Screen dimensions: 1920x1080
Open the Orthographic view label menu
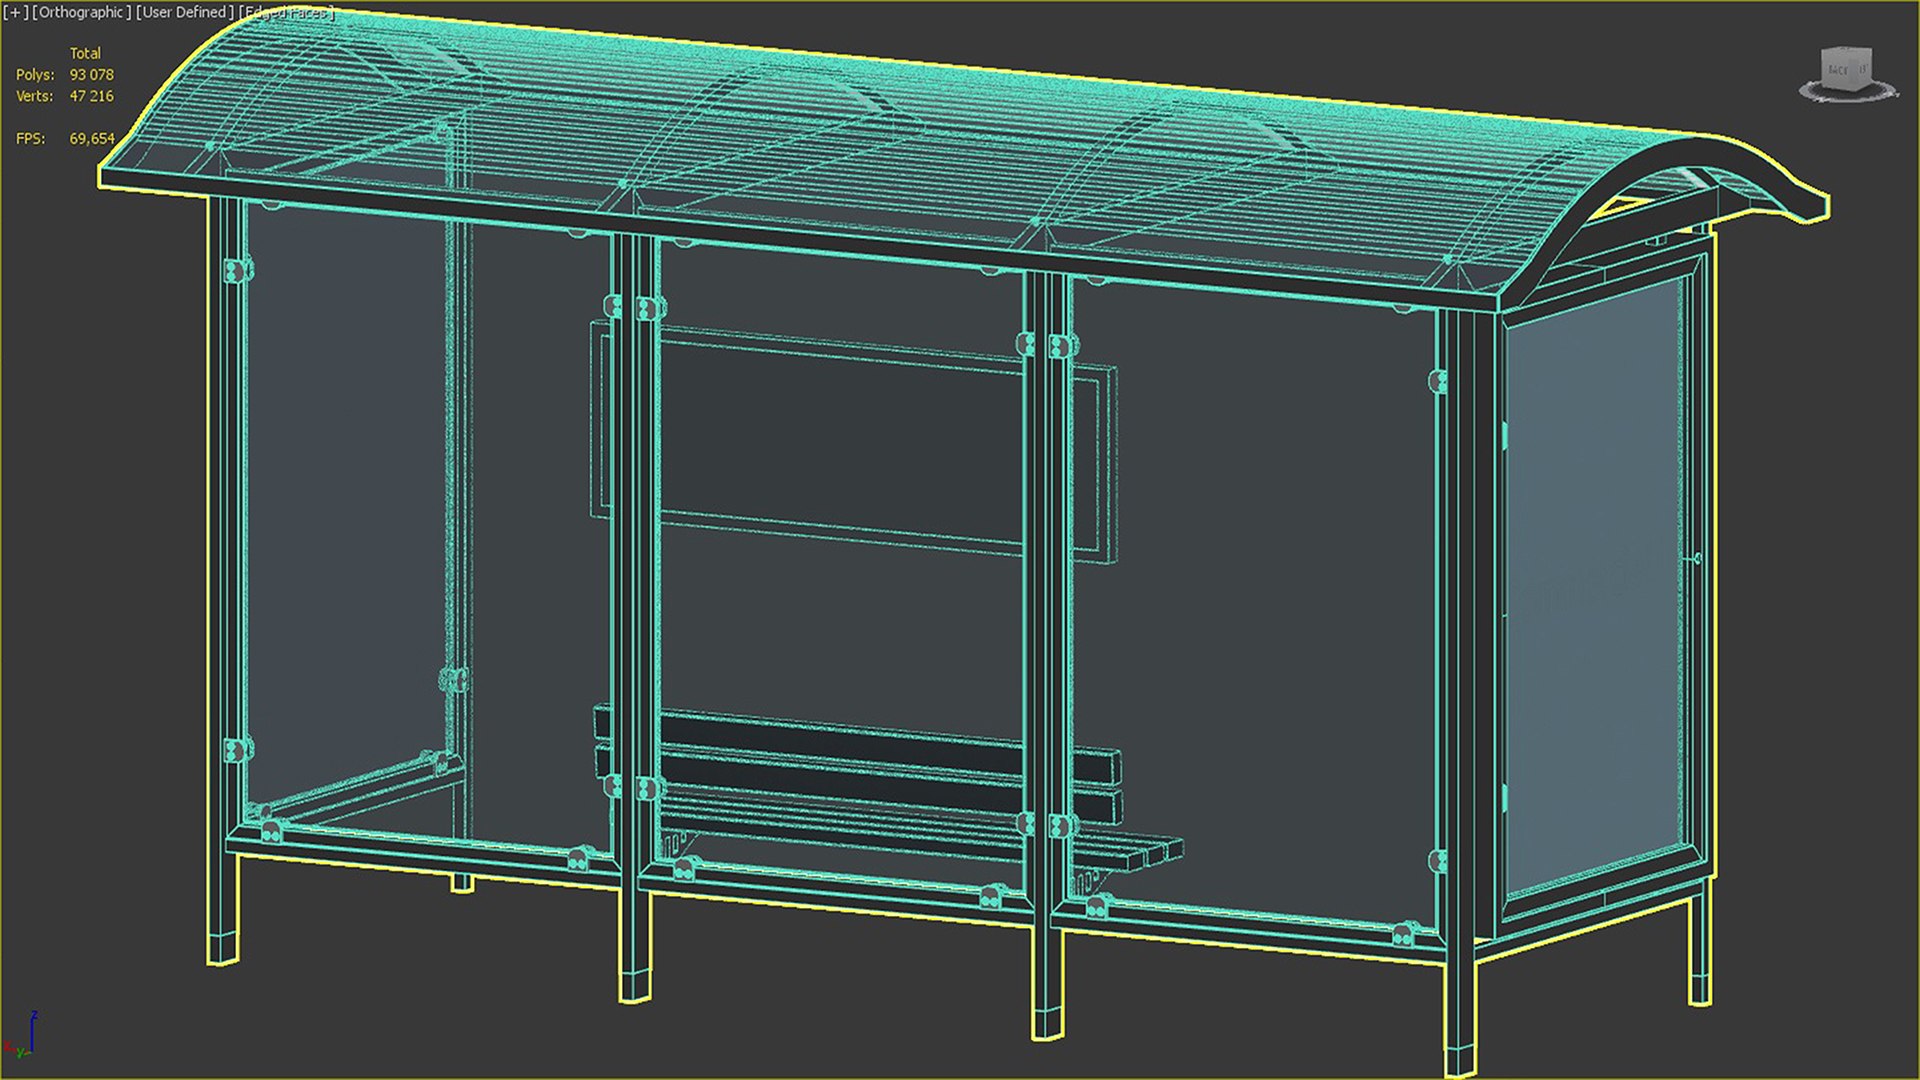pos(82,13)
